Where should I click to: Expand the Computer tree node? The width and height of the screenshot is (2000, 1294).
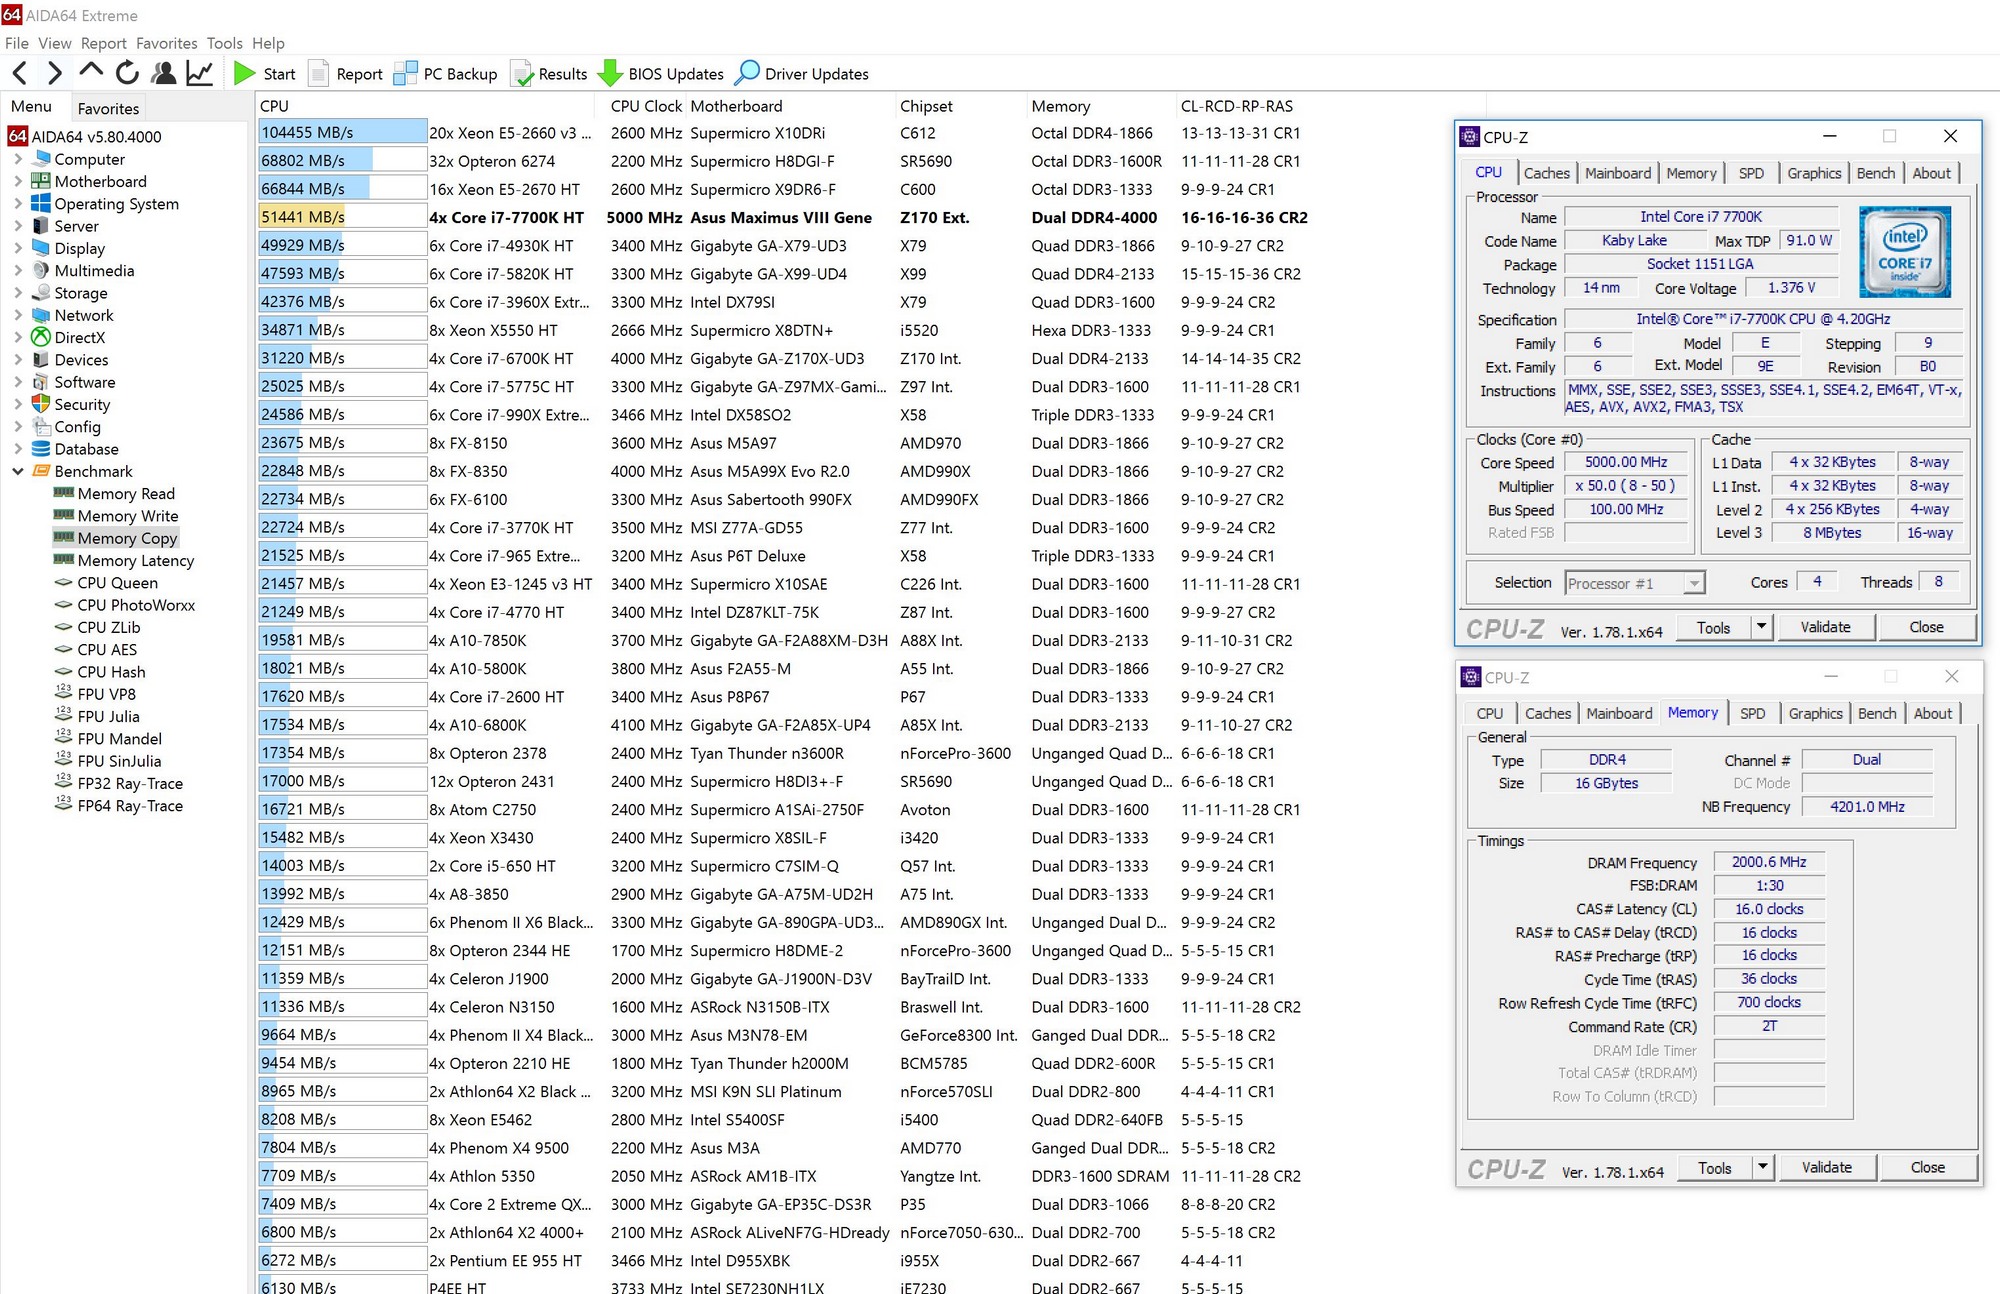coord(18,159)
